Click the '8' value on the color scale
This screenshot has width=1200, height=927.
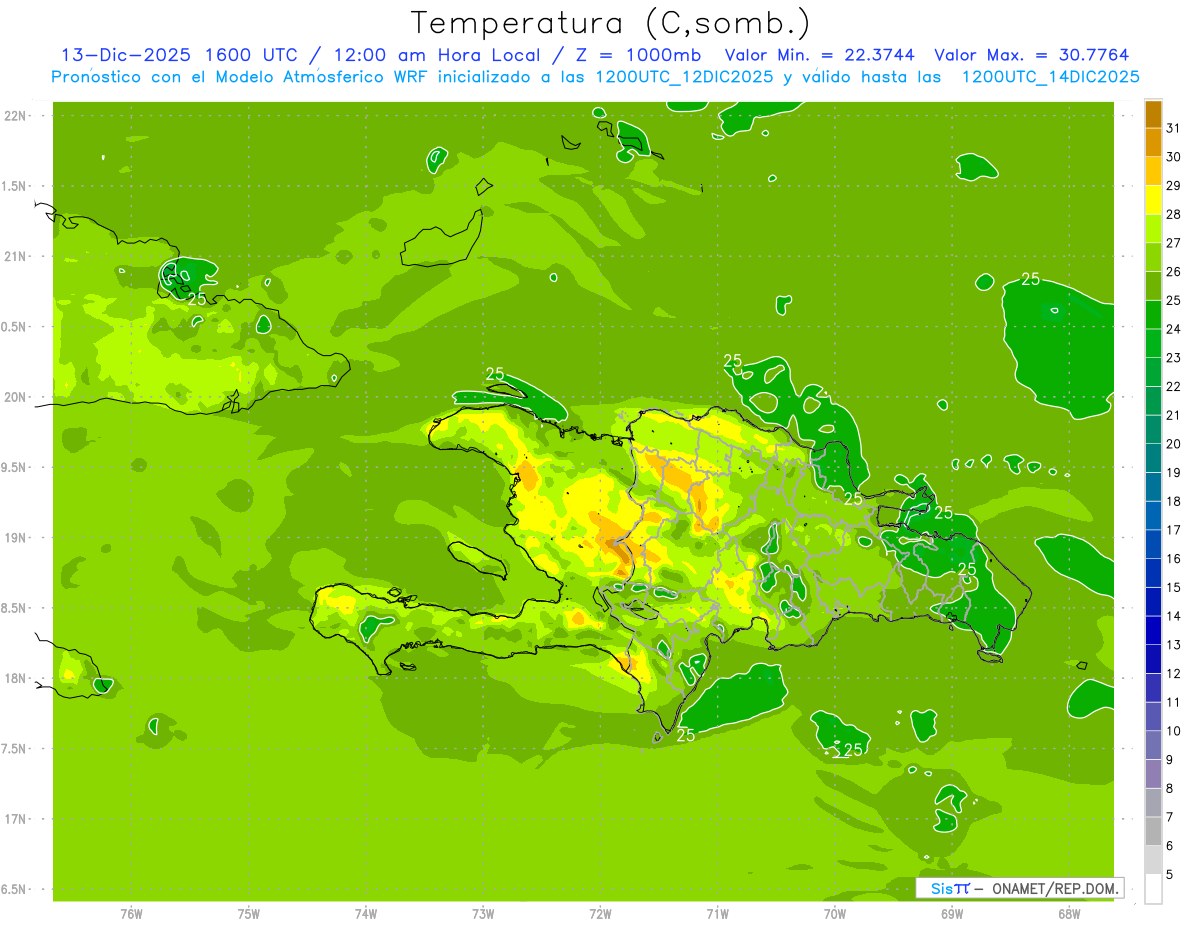tap(1170, 788)
